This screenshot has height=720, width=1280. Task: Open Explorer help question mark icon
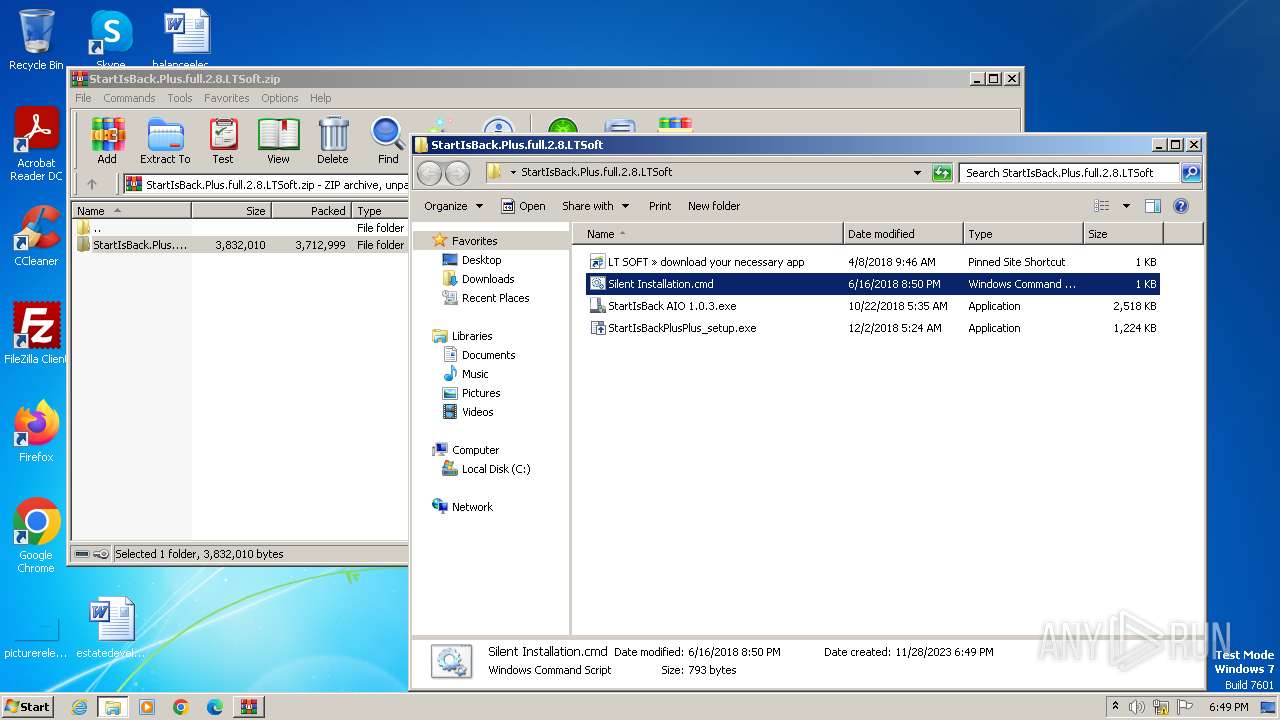[x=1180, y=206]
